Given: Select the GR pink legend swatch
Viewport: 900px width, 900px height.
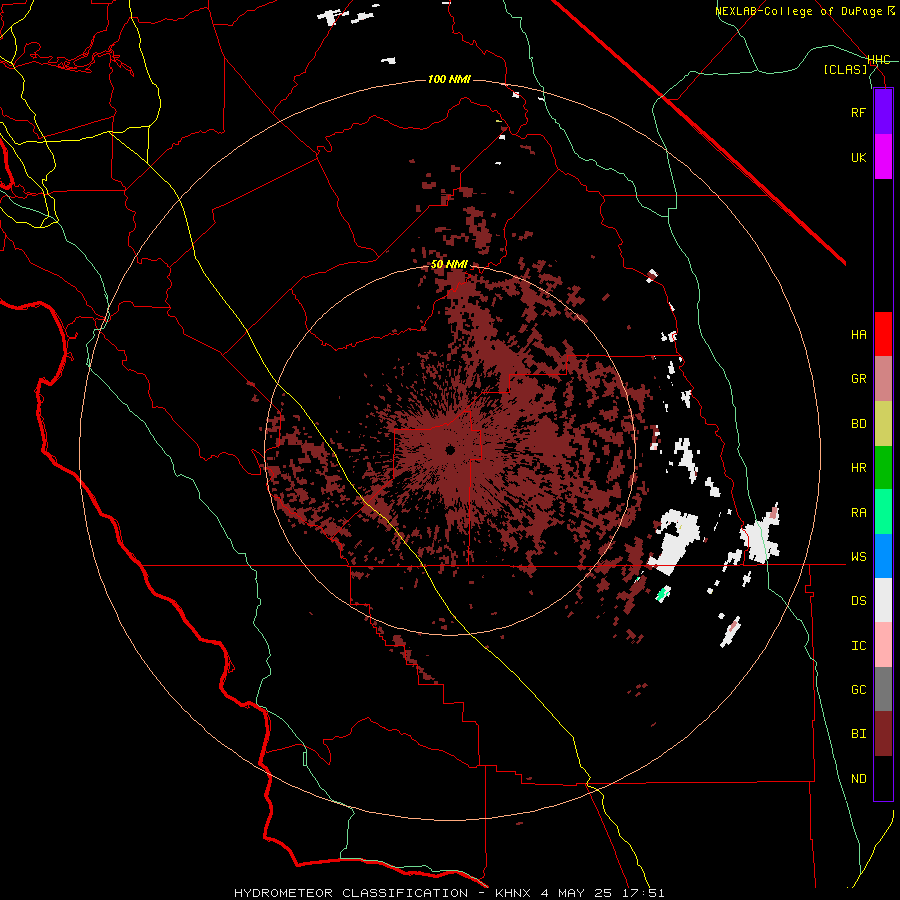Looking at the screenshot, I should (883, 379).
